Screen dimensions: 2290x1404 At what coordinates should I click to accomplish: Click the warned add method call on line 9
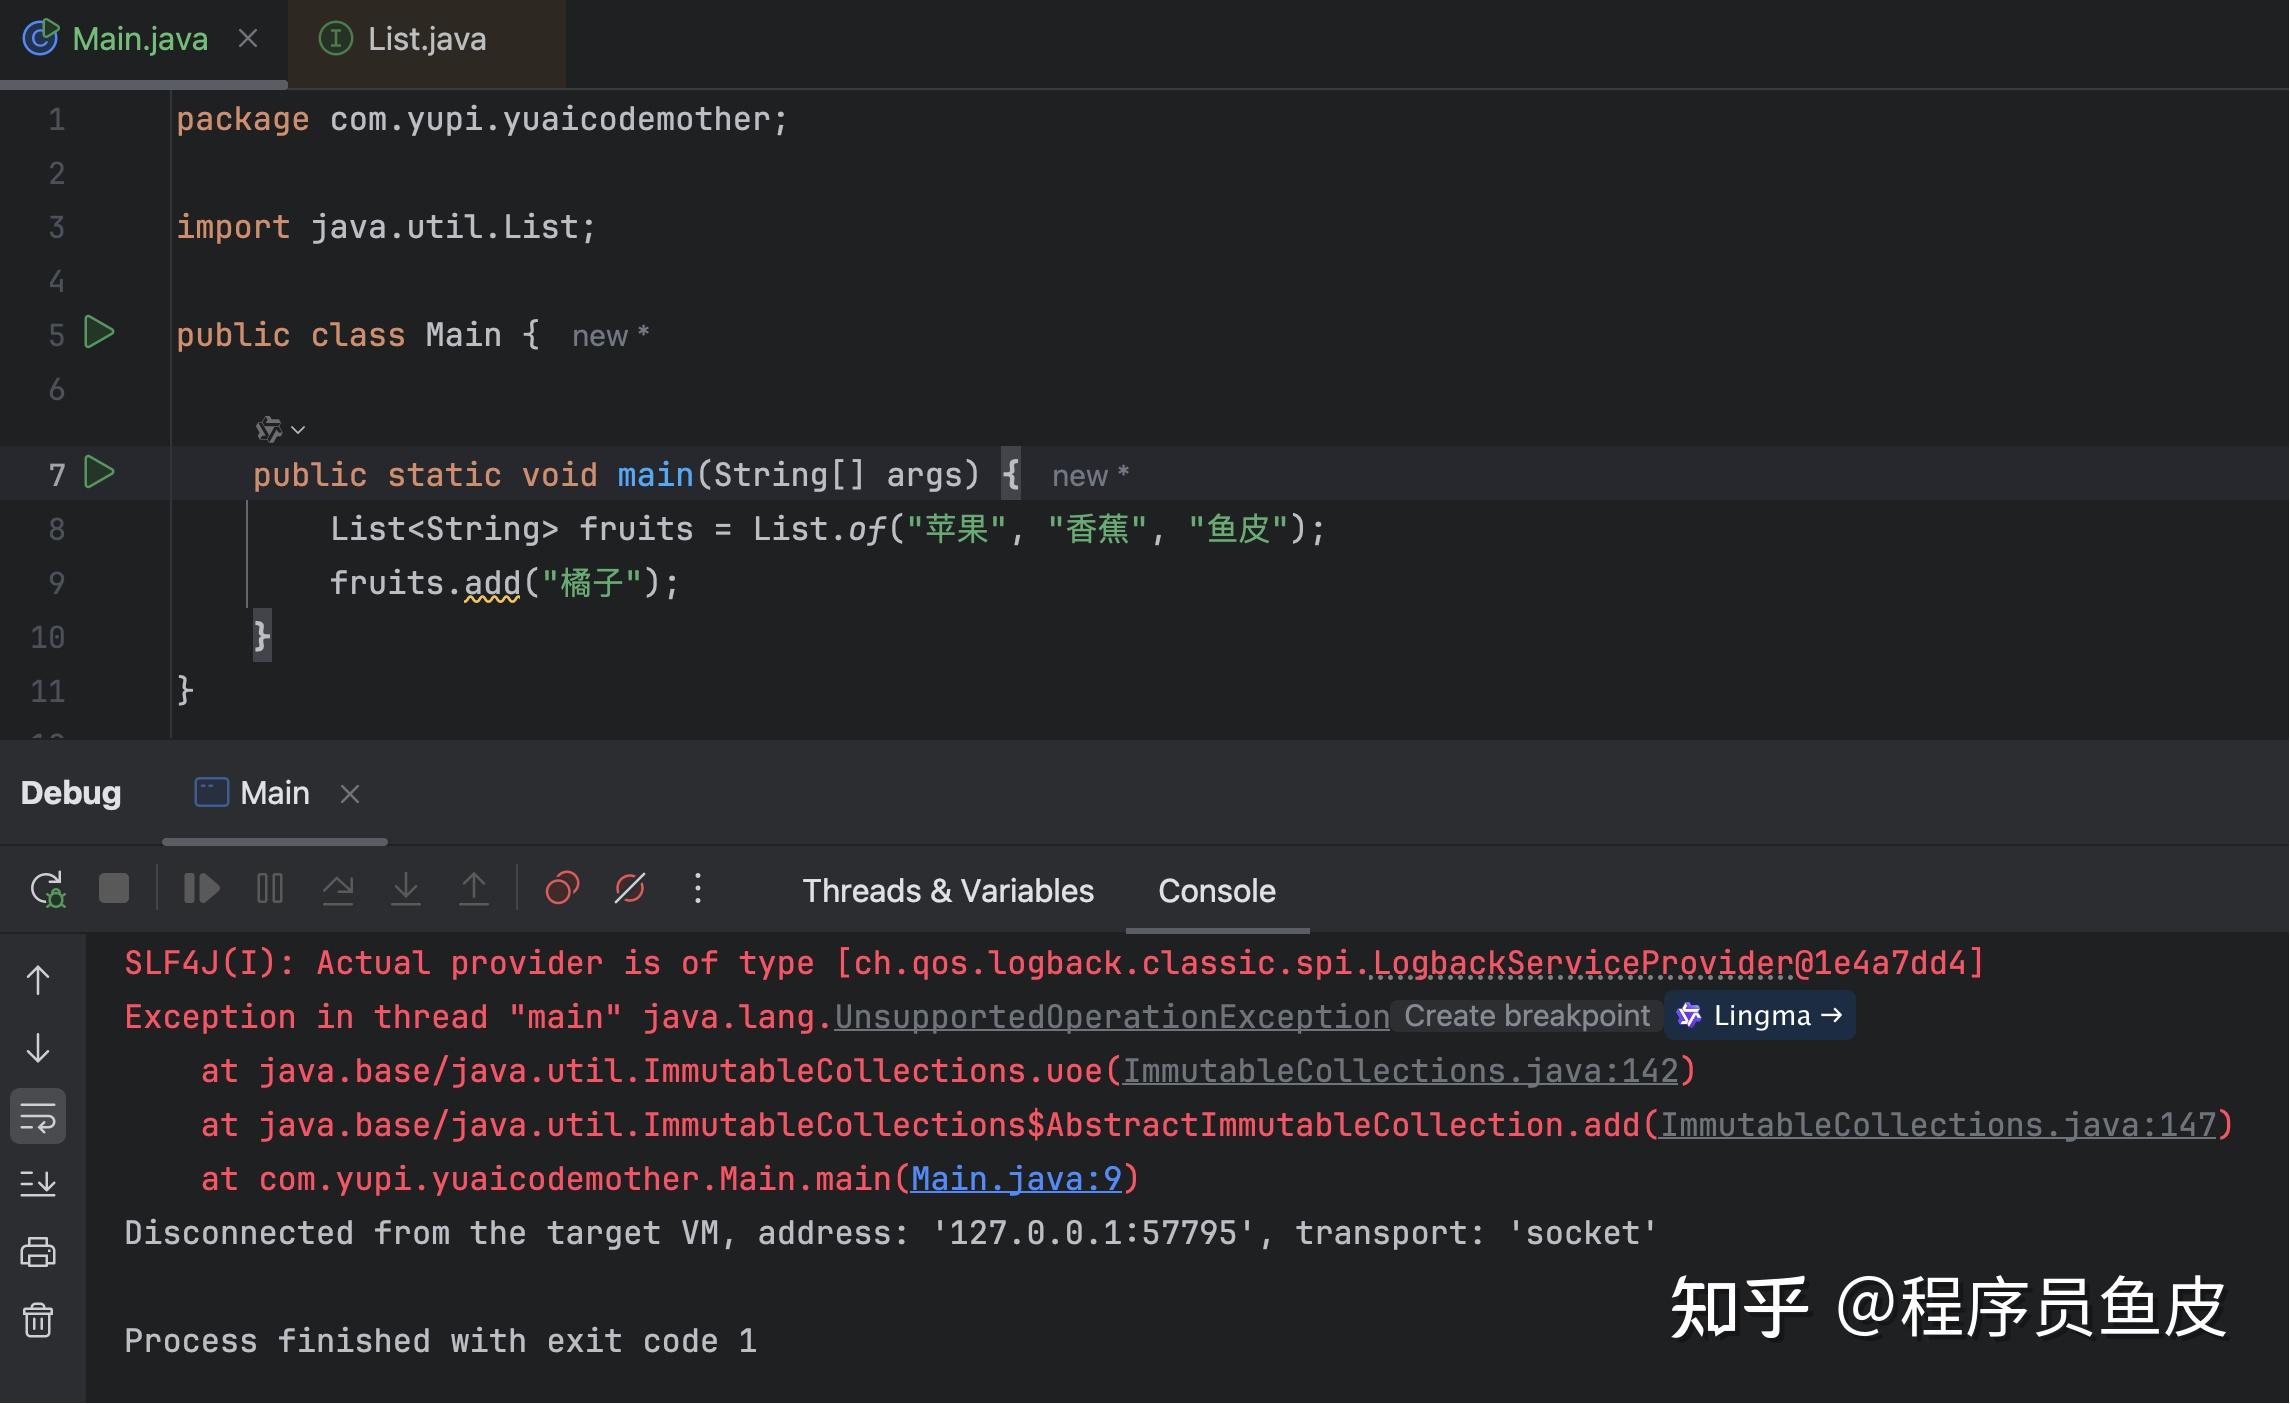click(492, 583)
